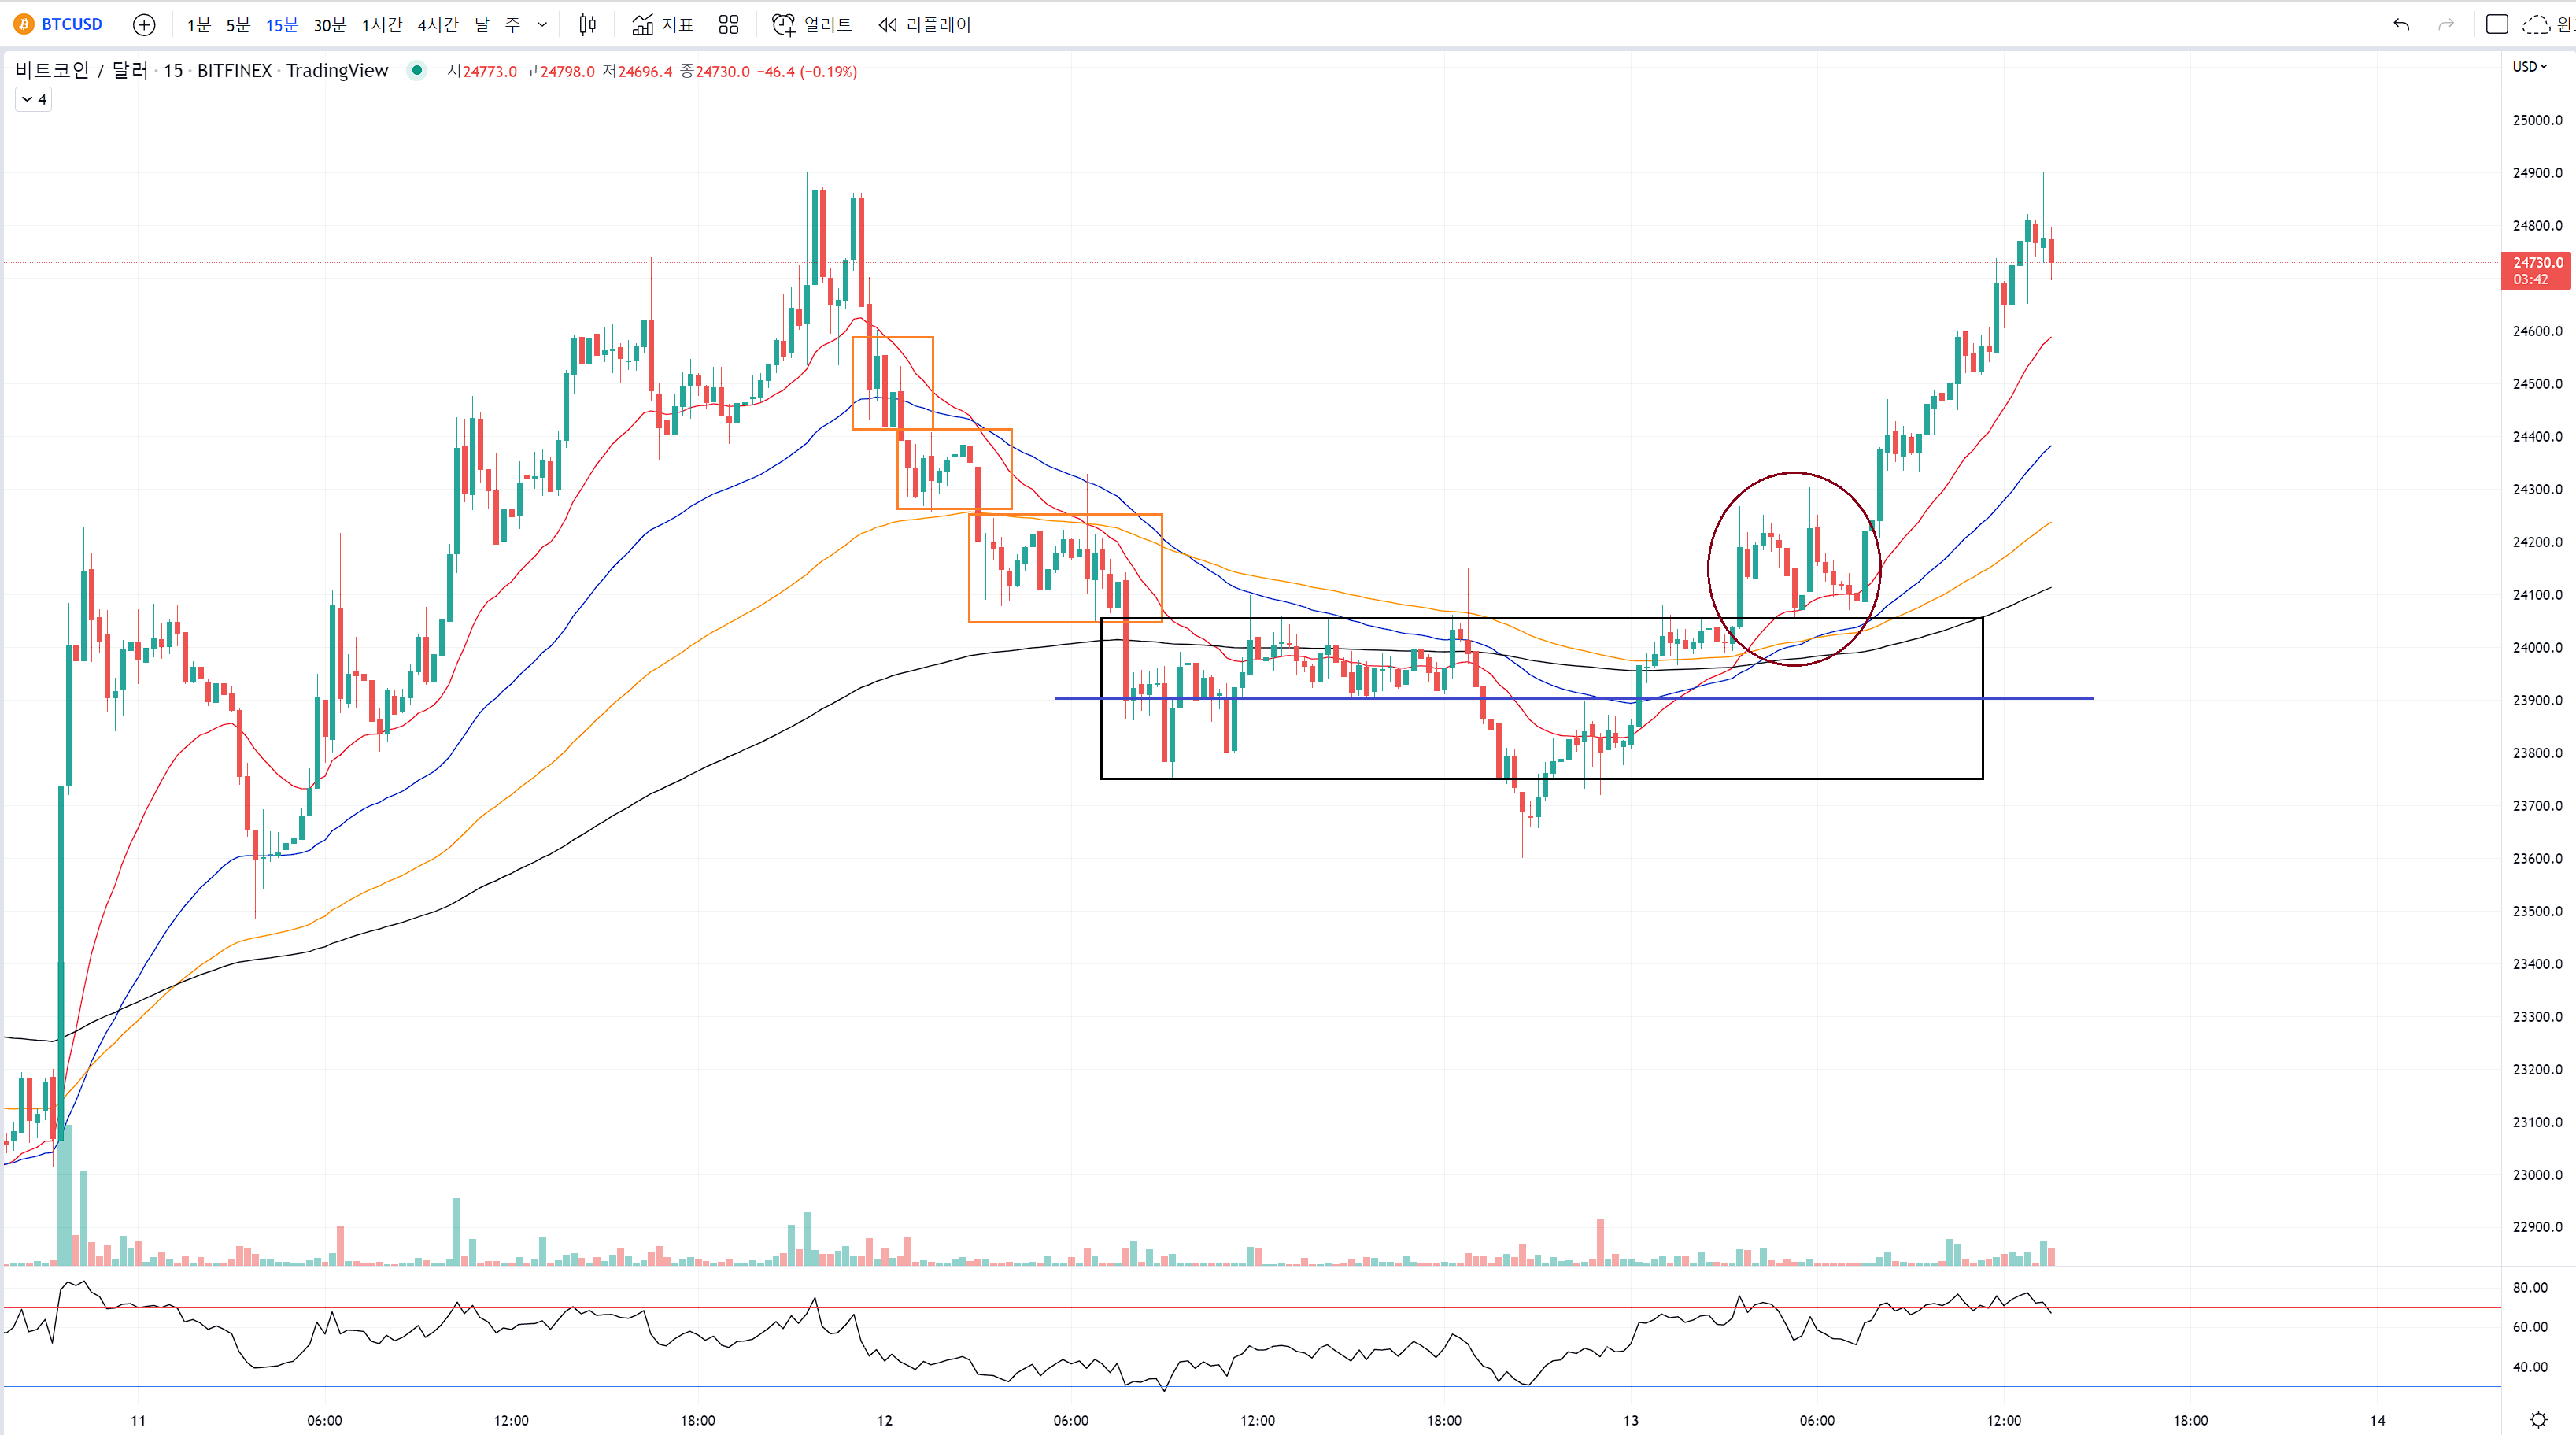This screenshot has width=2576, height=1435.
Task: Open the USD currency dropdown
Action: (2529, 66)
